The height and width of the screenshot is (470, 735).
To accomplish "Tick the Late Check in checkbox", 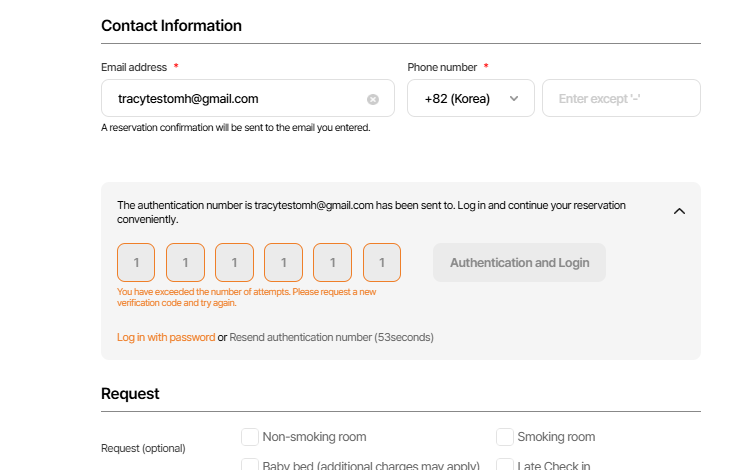I will point(505,465).
